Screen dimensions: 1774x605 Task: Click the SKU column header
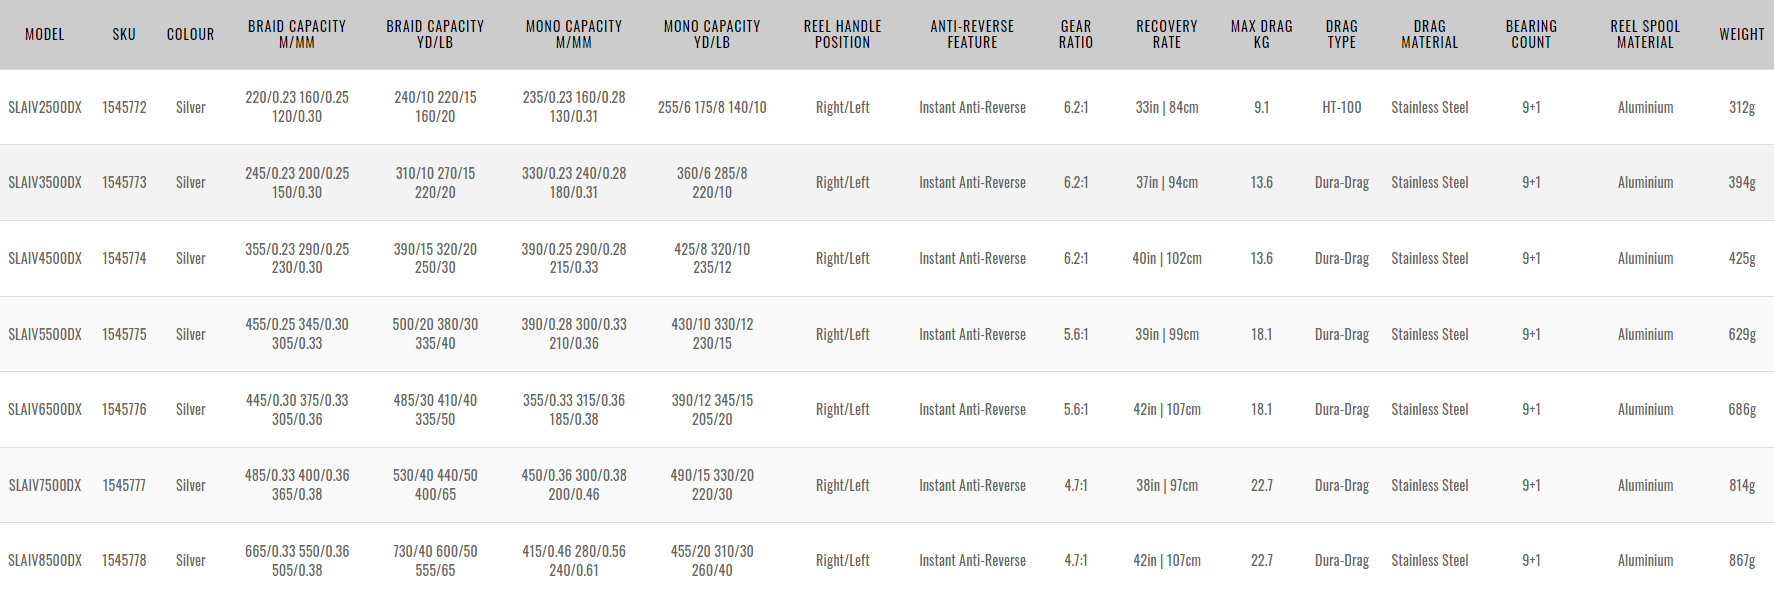(x=124, y=34)
